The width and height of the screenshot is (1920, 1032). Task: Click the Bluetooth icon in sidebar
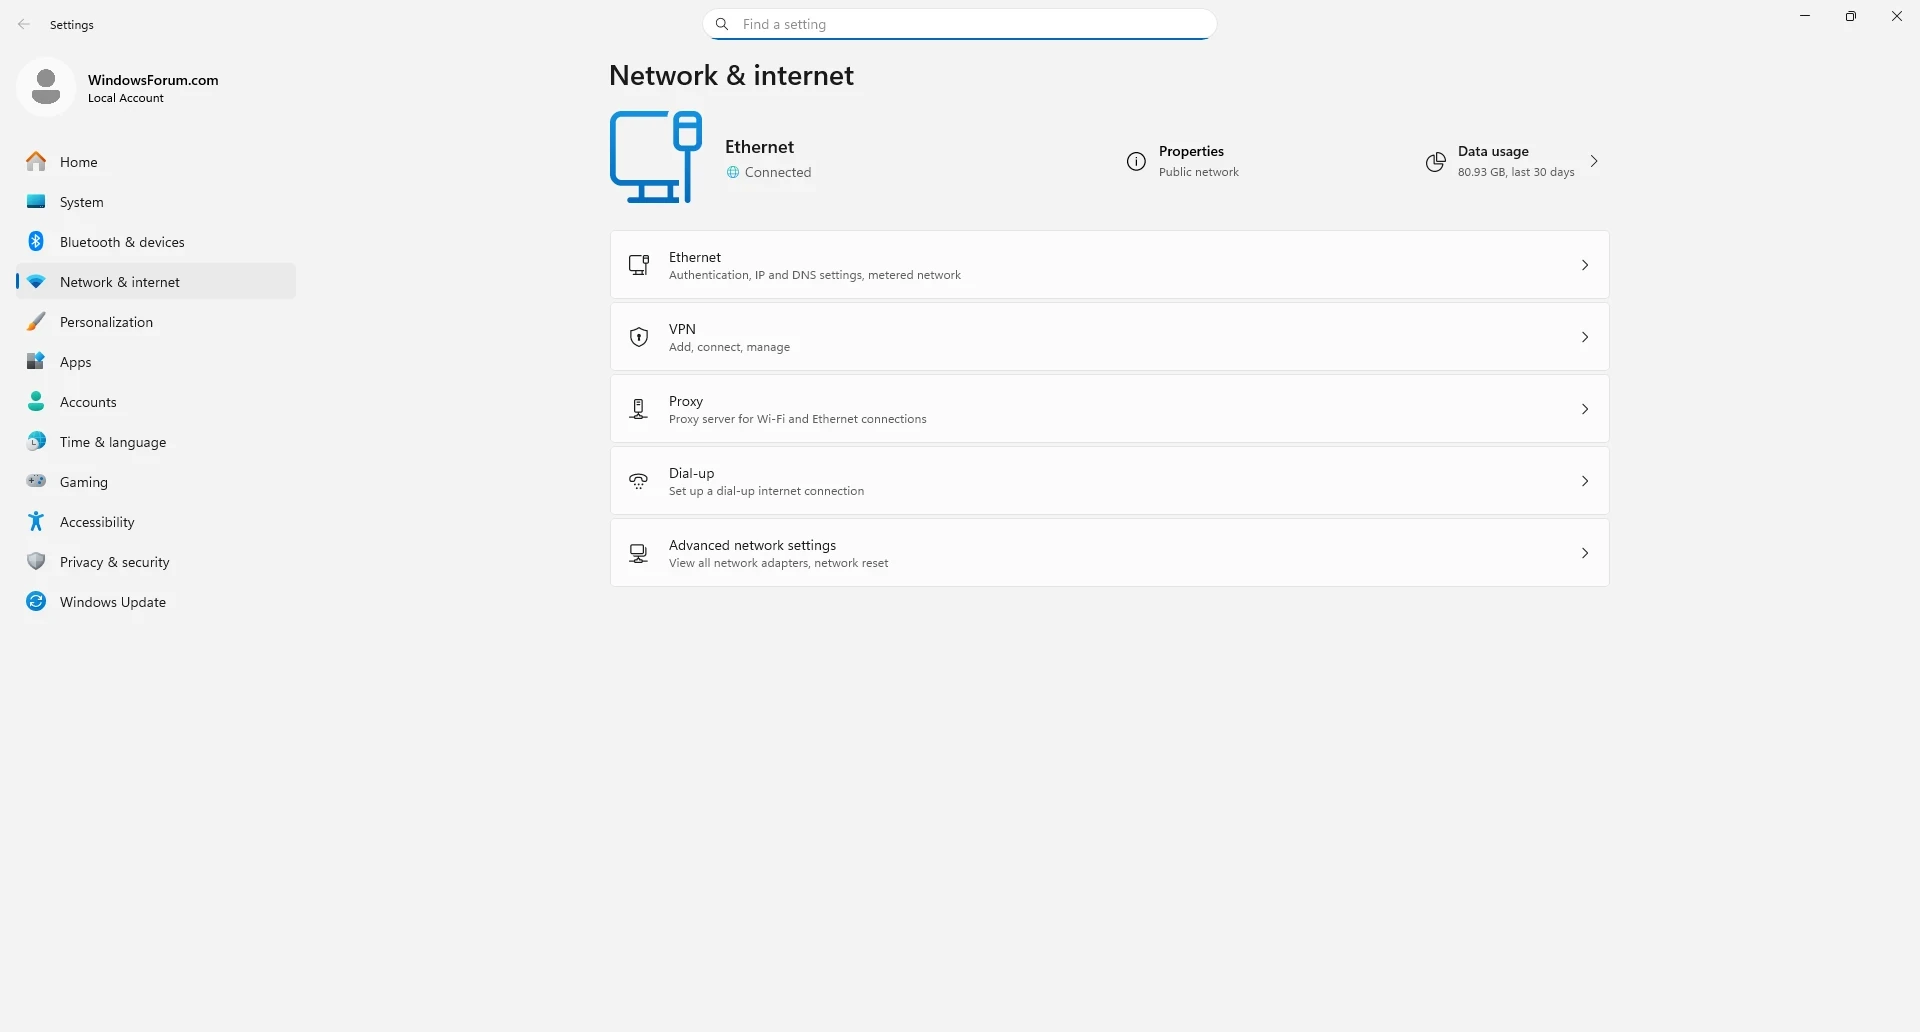pyautogui.click(x=36, y=241)
